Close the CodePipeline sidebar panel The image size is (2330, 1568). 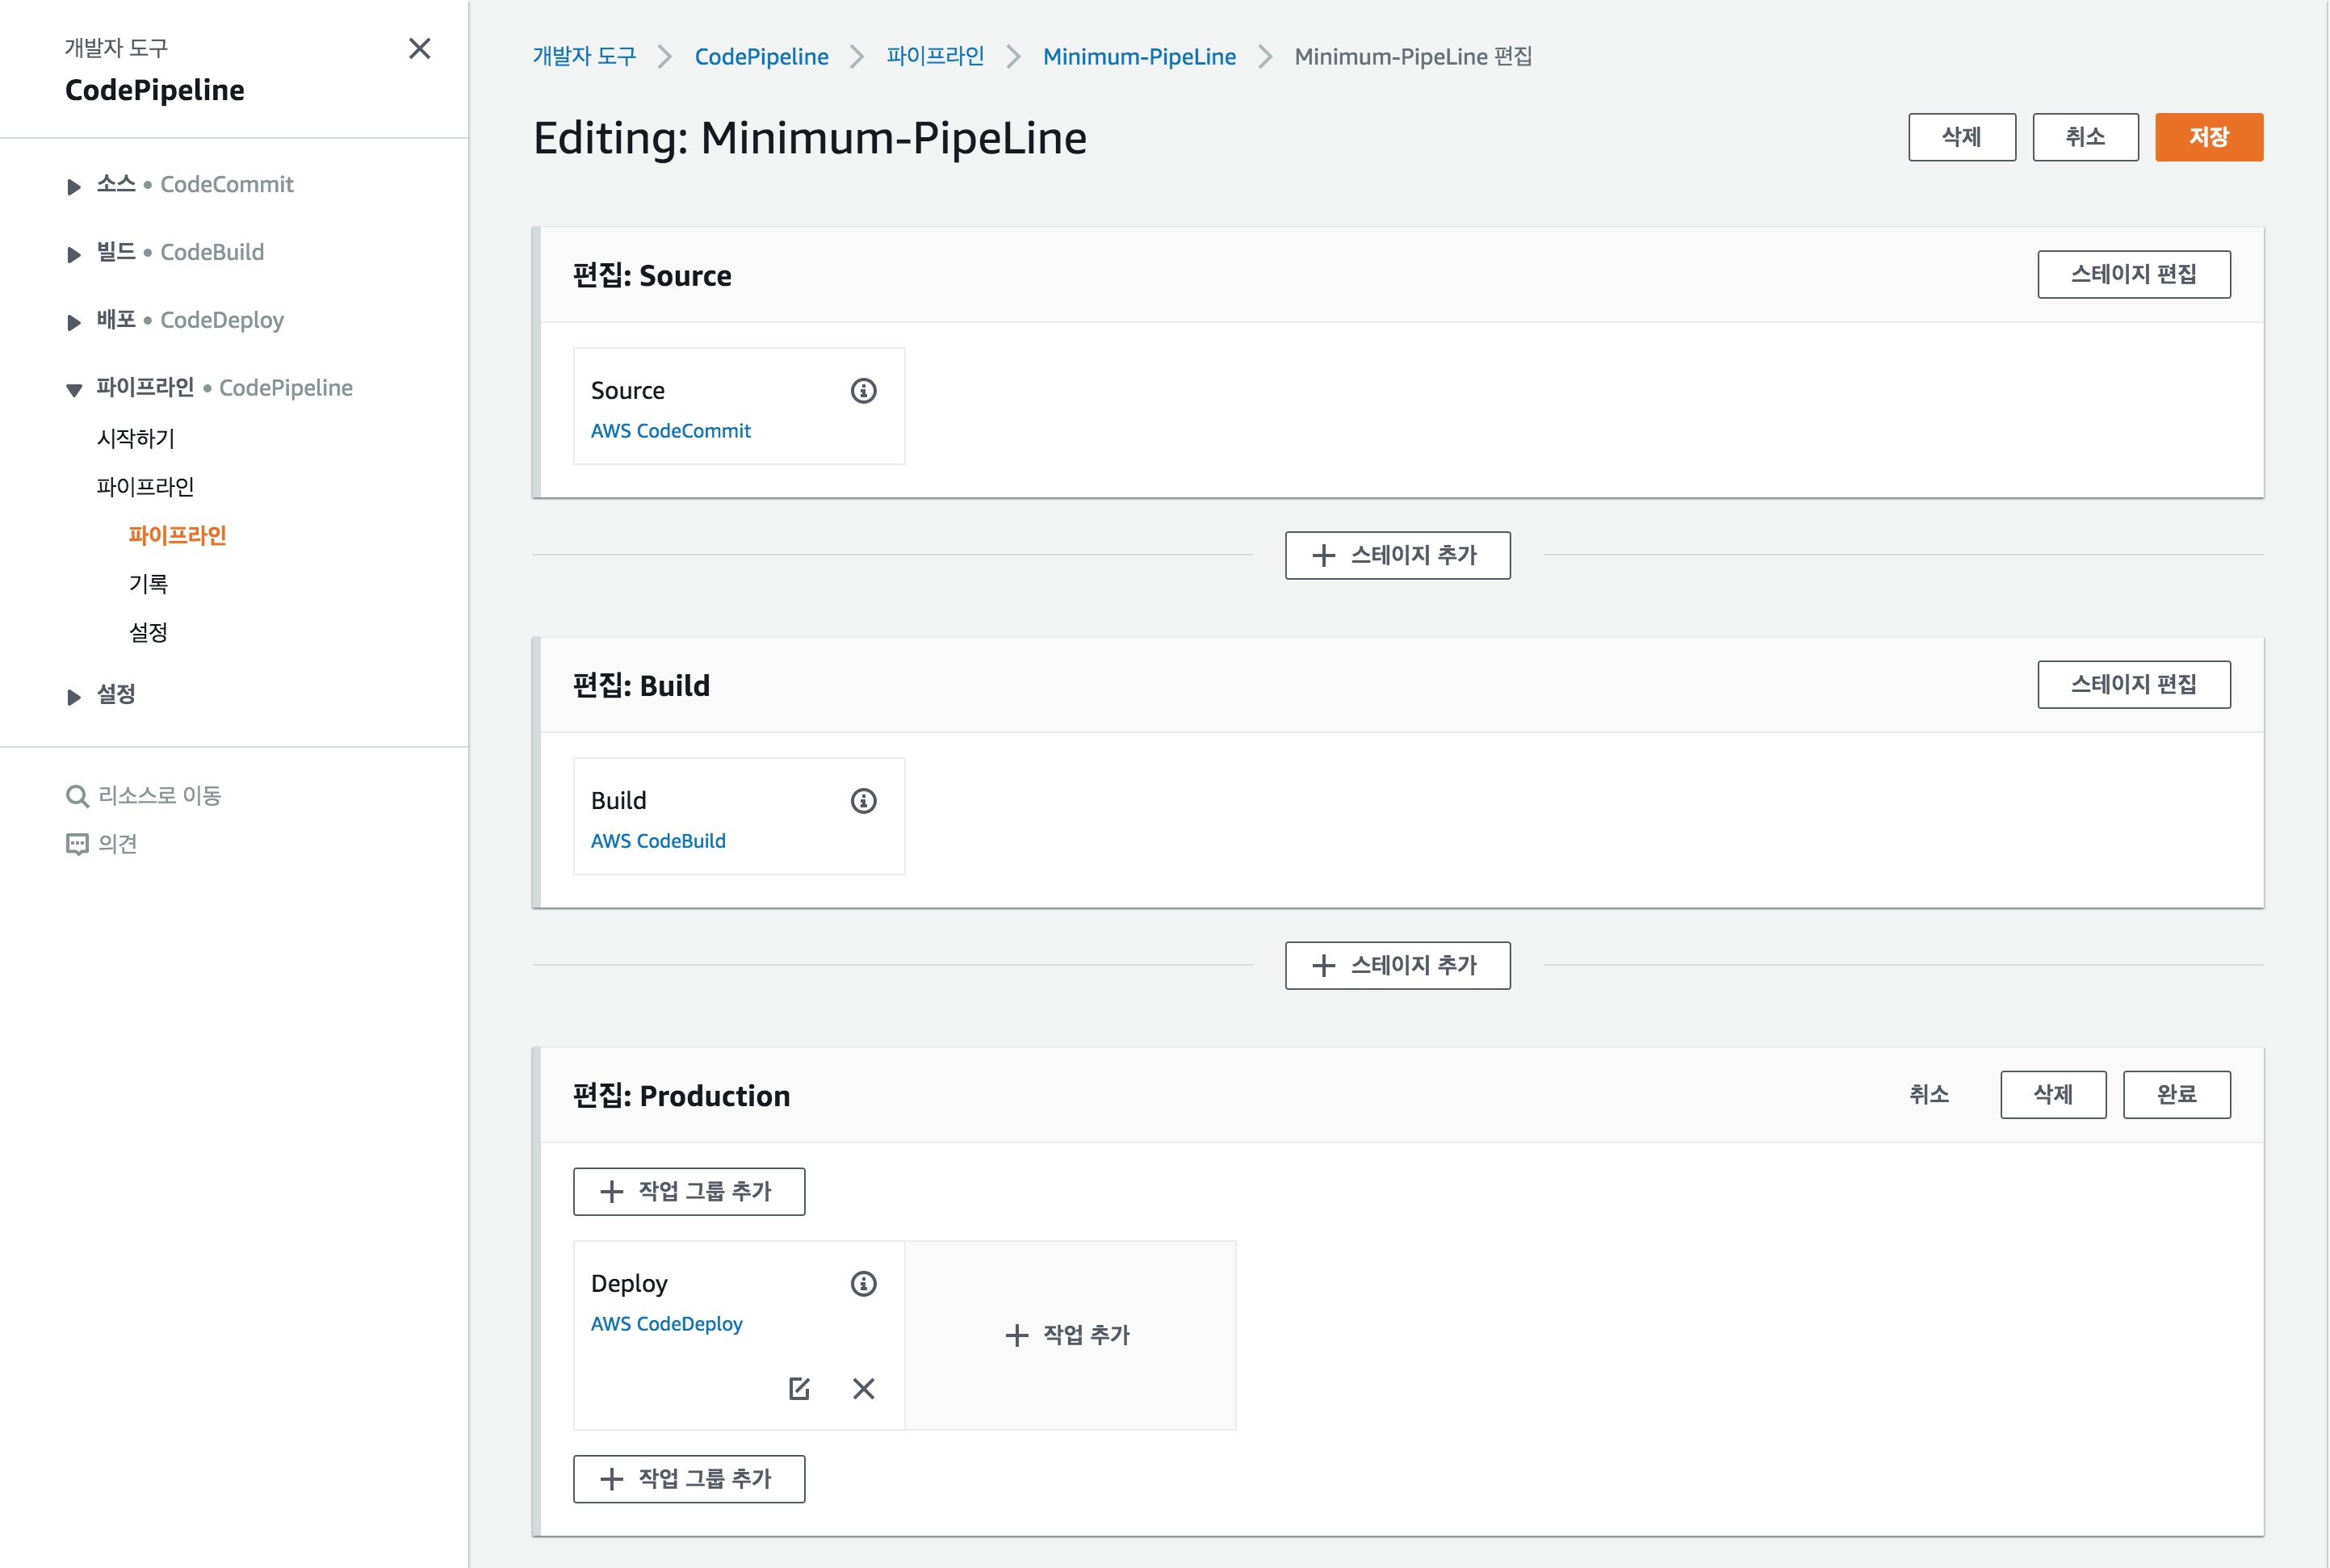420,49
